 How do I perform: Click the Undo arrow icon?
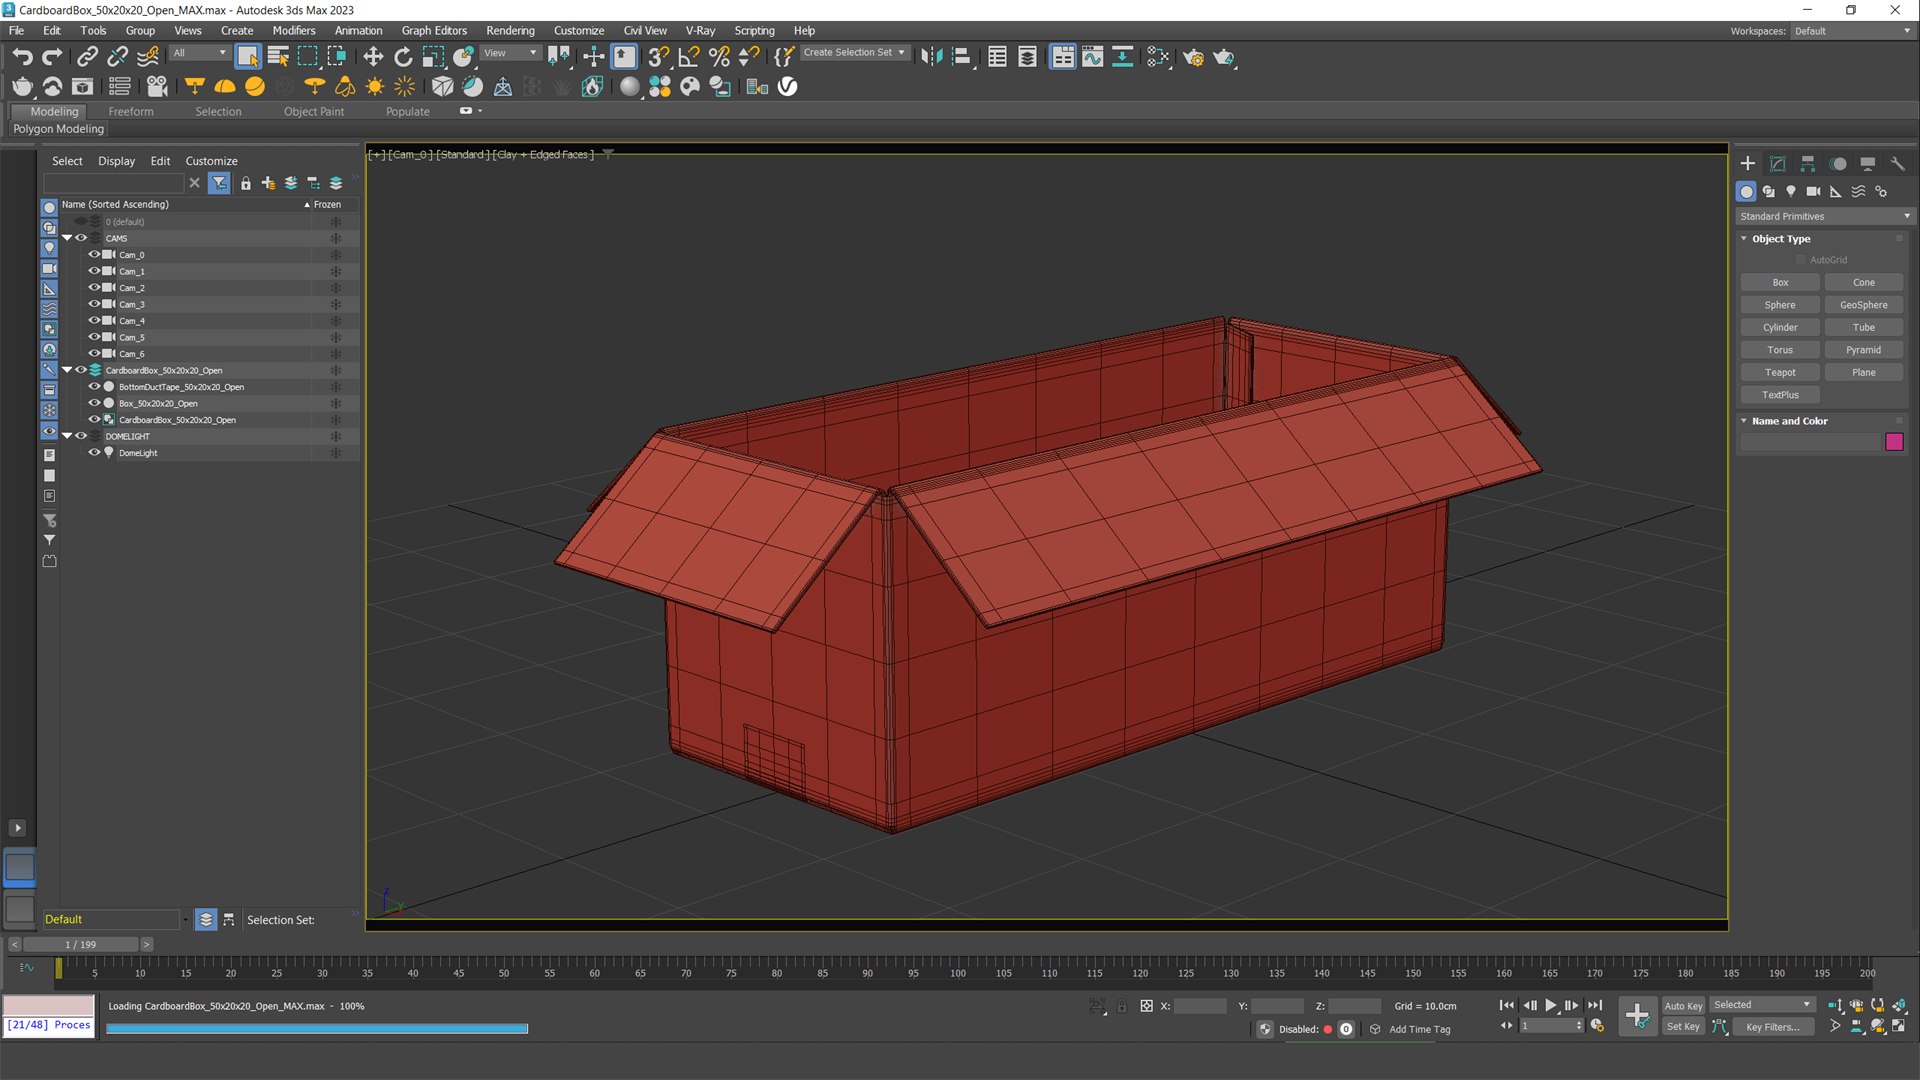click(22, 57)
